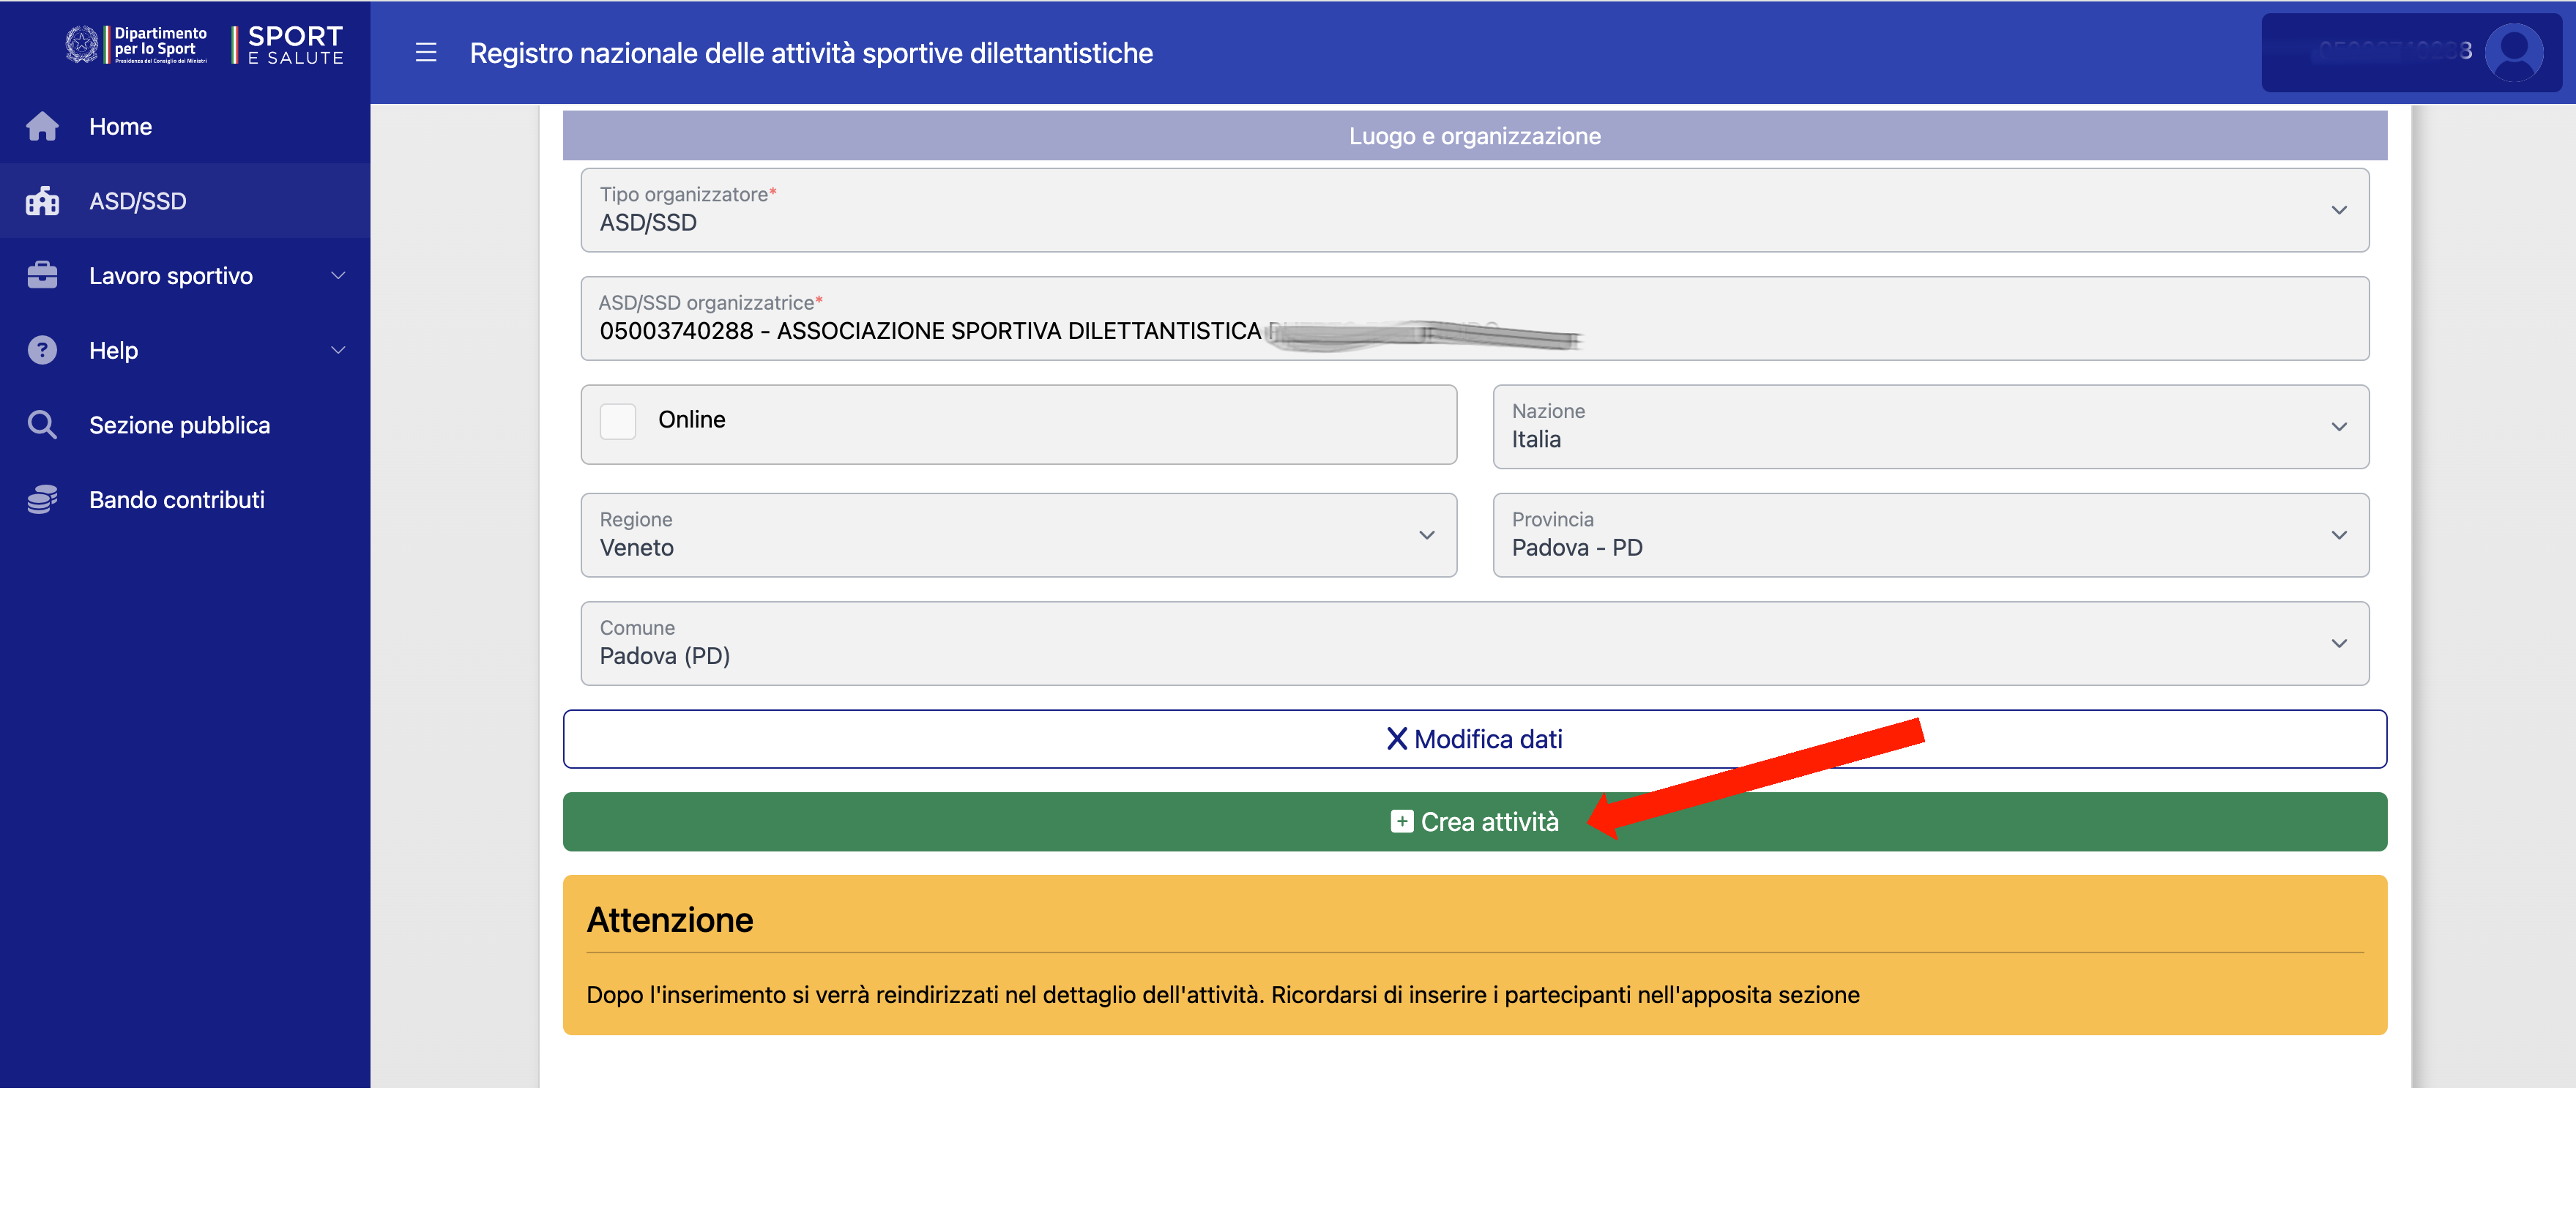Toggle the hamburger menu icon

[426, 53]
